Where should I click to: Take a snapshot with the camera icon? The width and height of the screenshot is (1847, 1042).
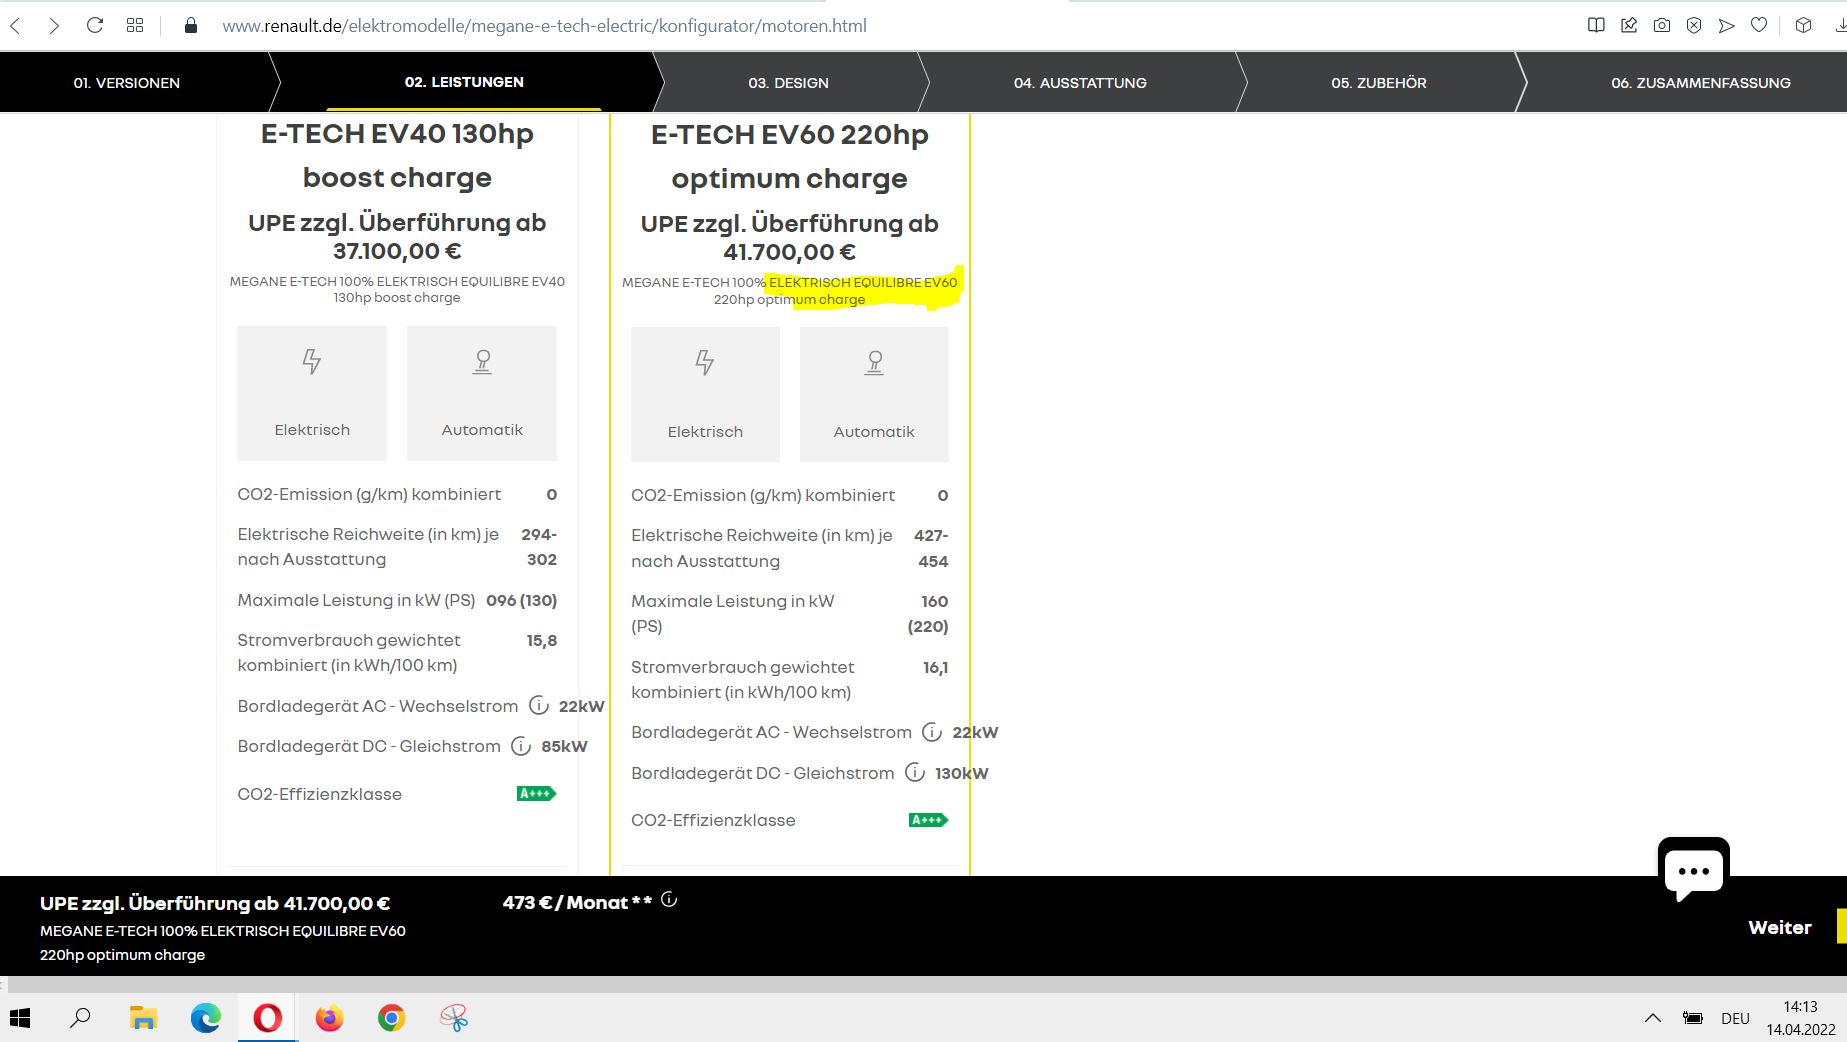[x=1662, y=26]
